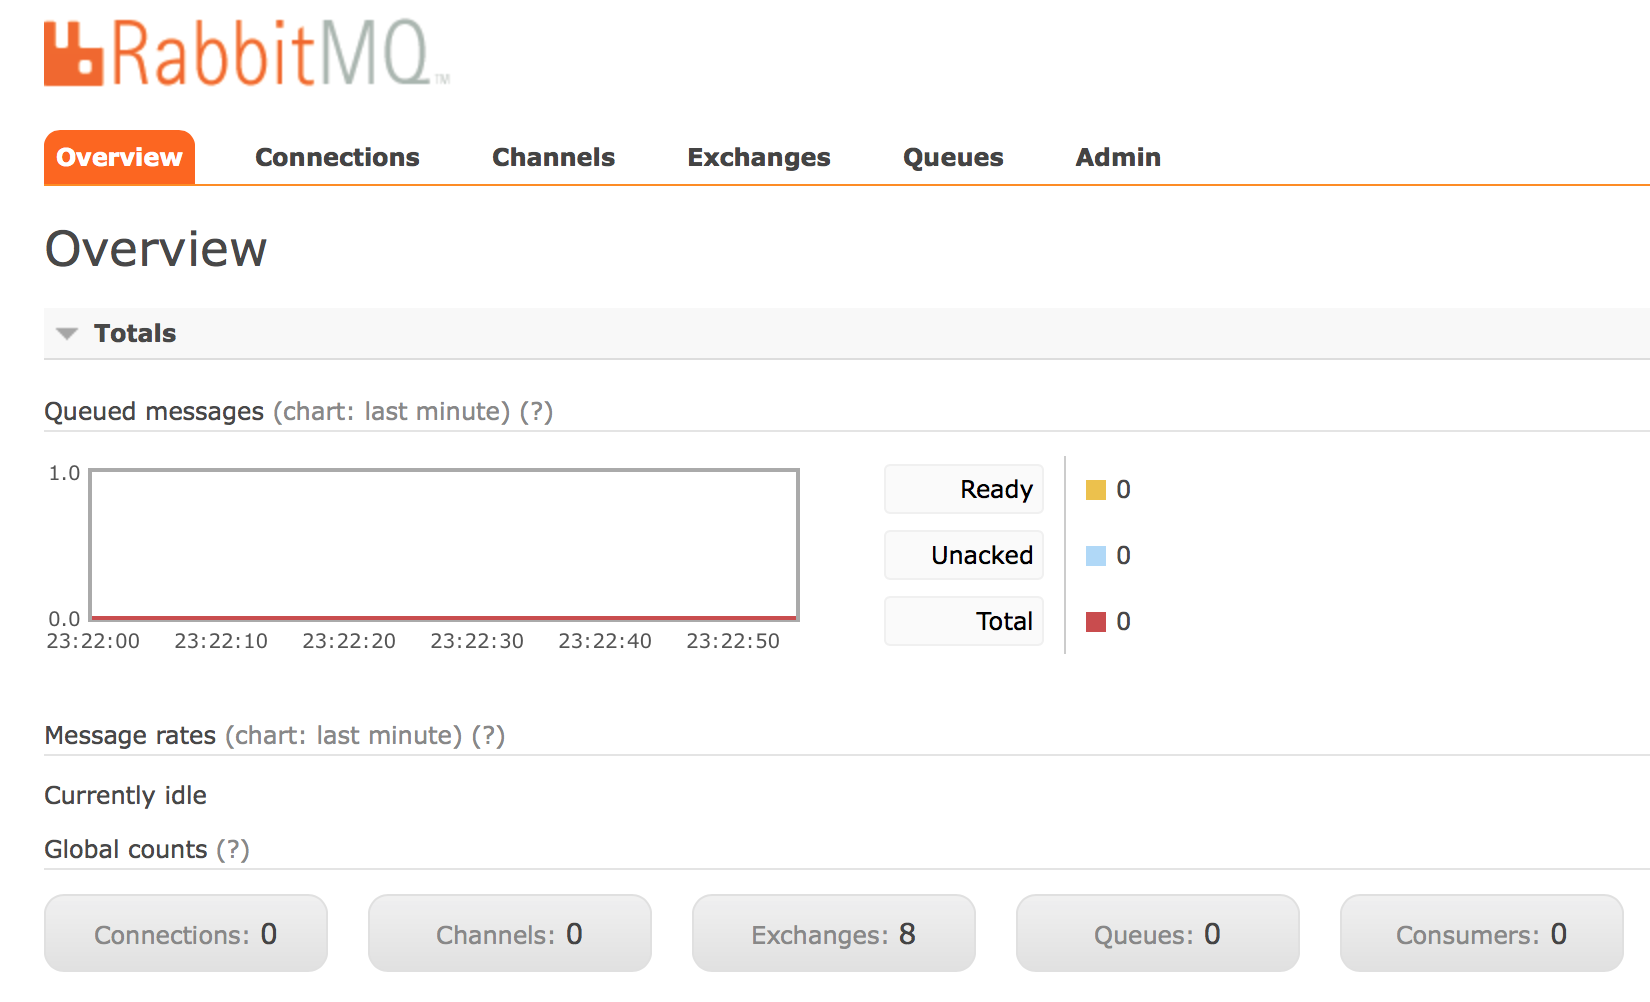Click the Consumers: 0 count button
Screen dimensions: 1650x1002
pos(1482,933)
